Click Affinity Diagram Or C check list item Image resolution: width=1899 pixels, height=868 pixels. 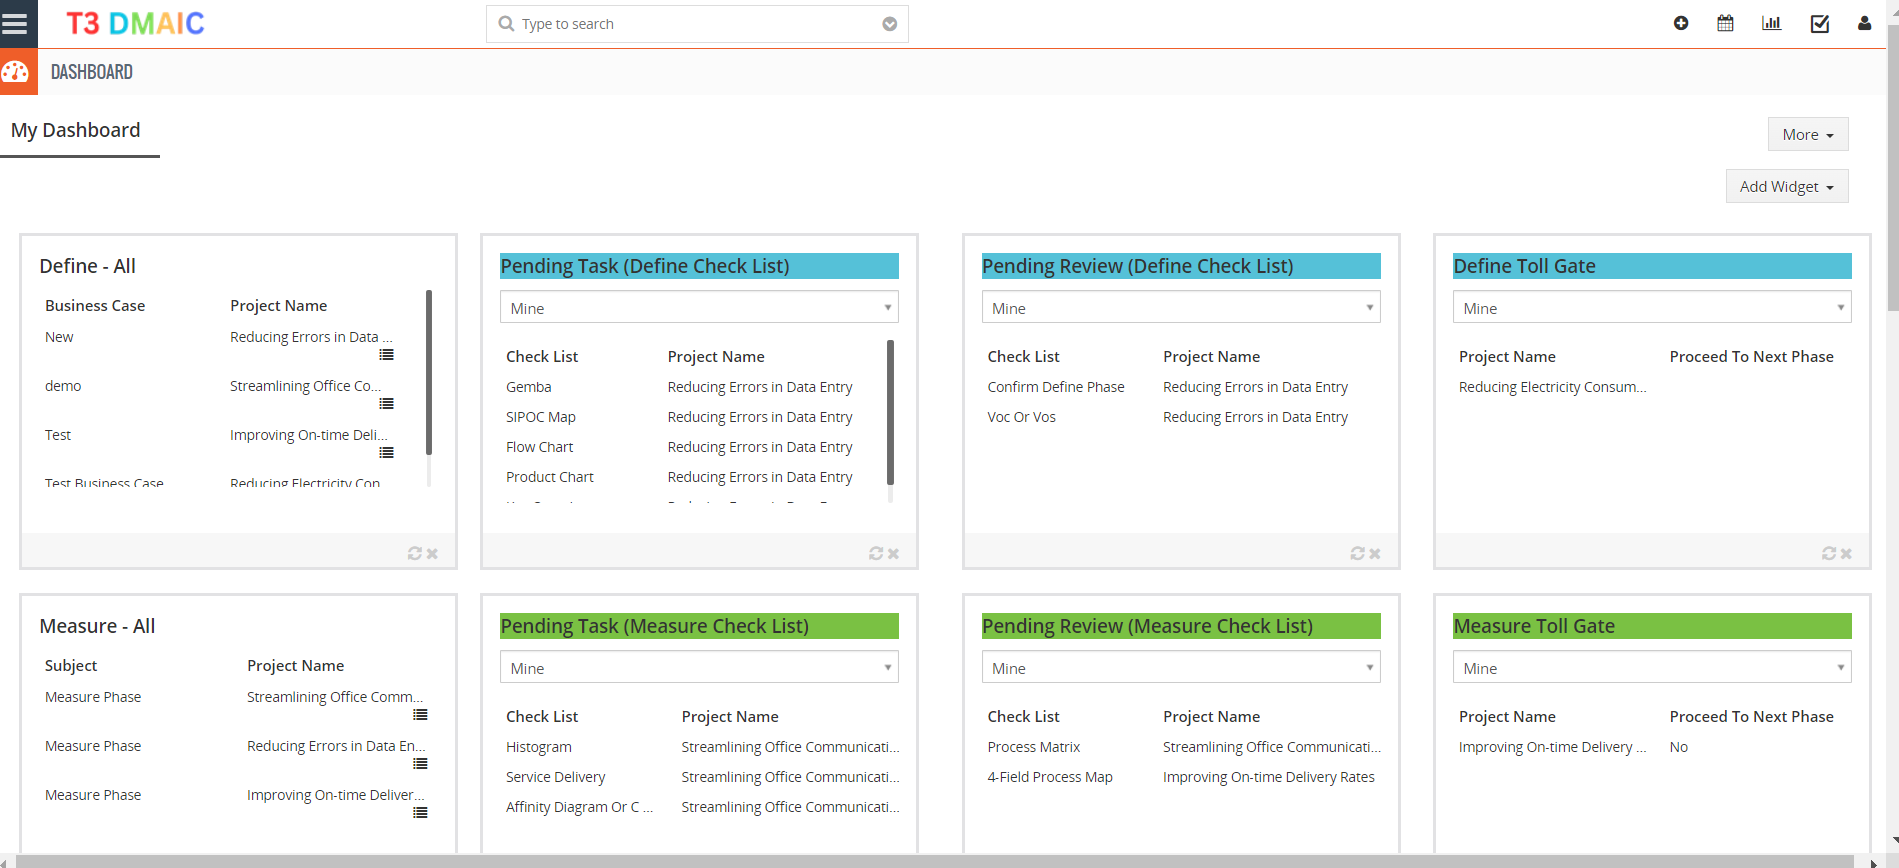click(x=579, y=807)
